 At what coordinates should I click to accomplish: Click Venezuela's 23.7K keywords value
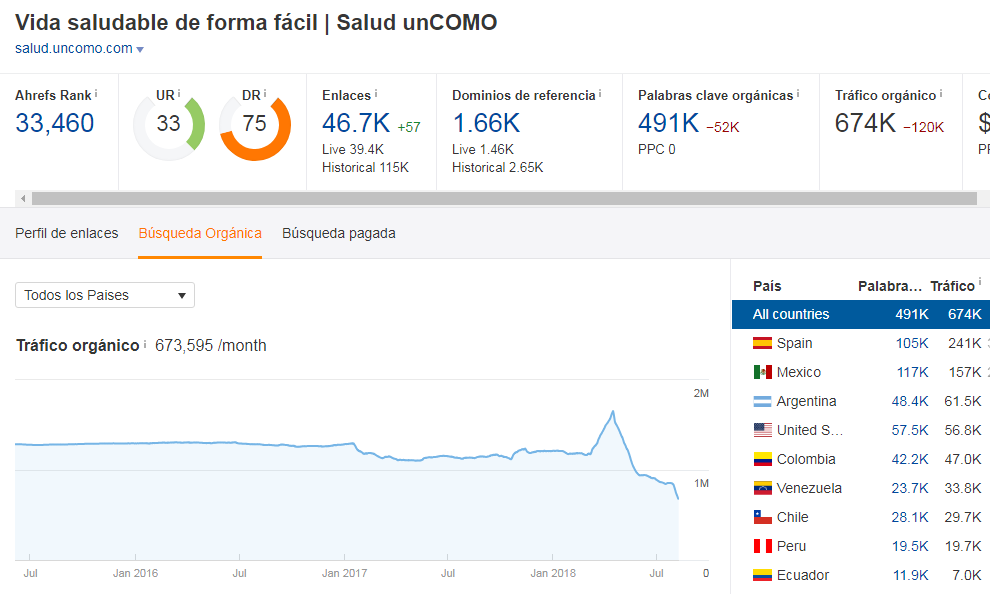point(910,488)
